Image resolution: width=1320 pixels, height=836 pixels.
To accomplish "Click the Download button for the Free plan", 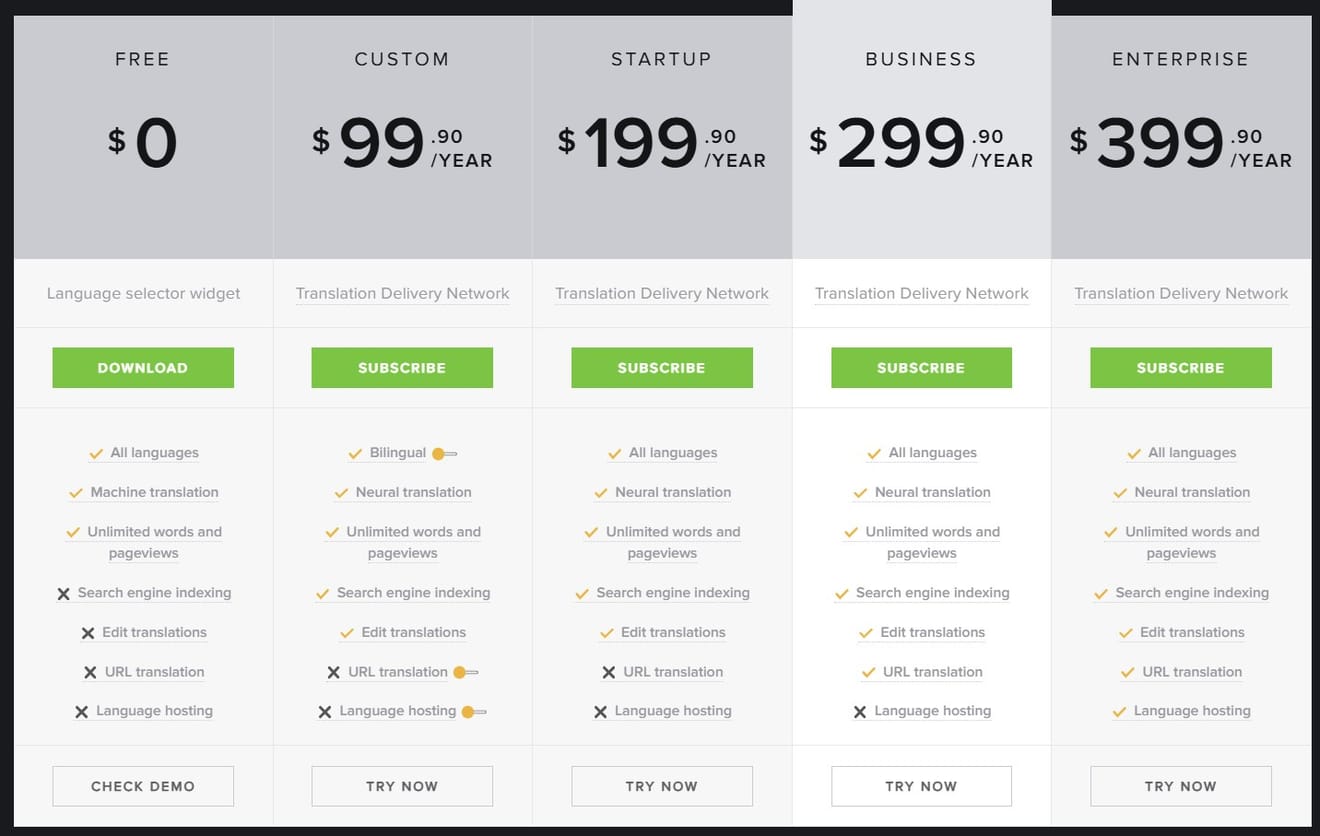I will (143, 368).
